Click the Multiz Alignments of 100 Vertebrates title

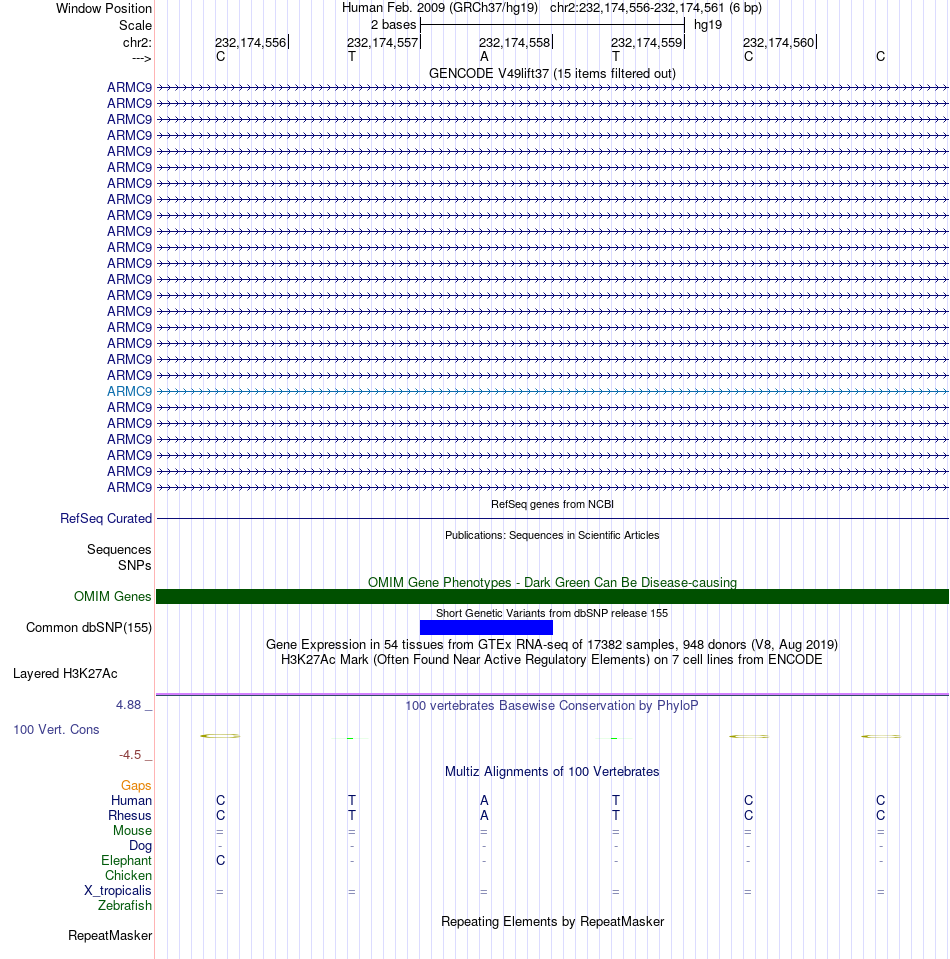[552, 772]
